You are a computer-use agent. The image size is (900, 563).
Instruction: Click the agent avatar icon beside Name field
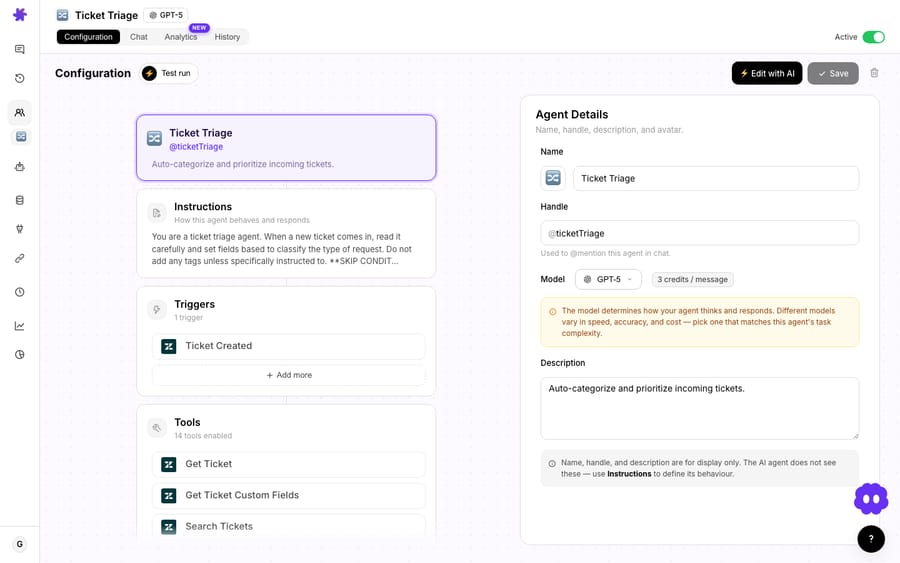pyautogui.click(x=553, y=178)
